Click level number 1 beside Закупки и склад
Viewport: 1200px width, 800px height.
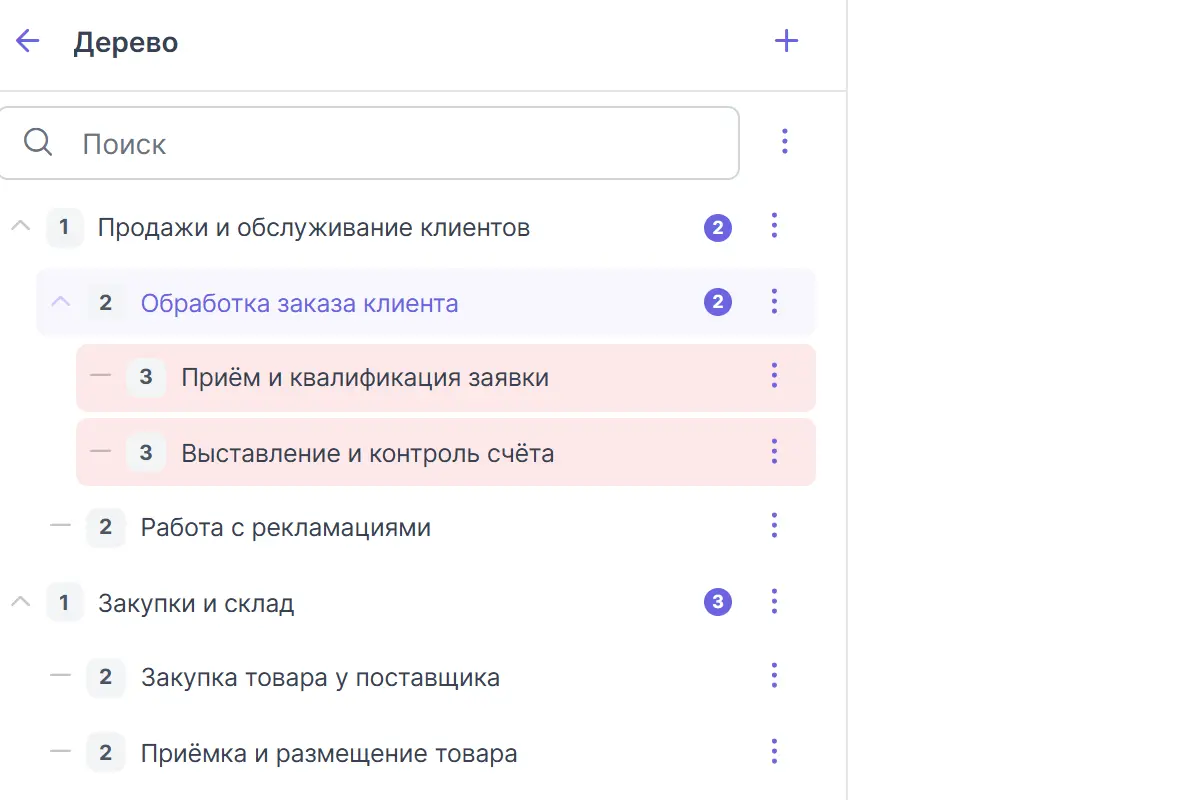point(65,602)
